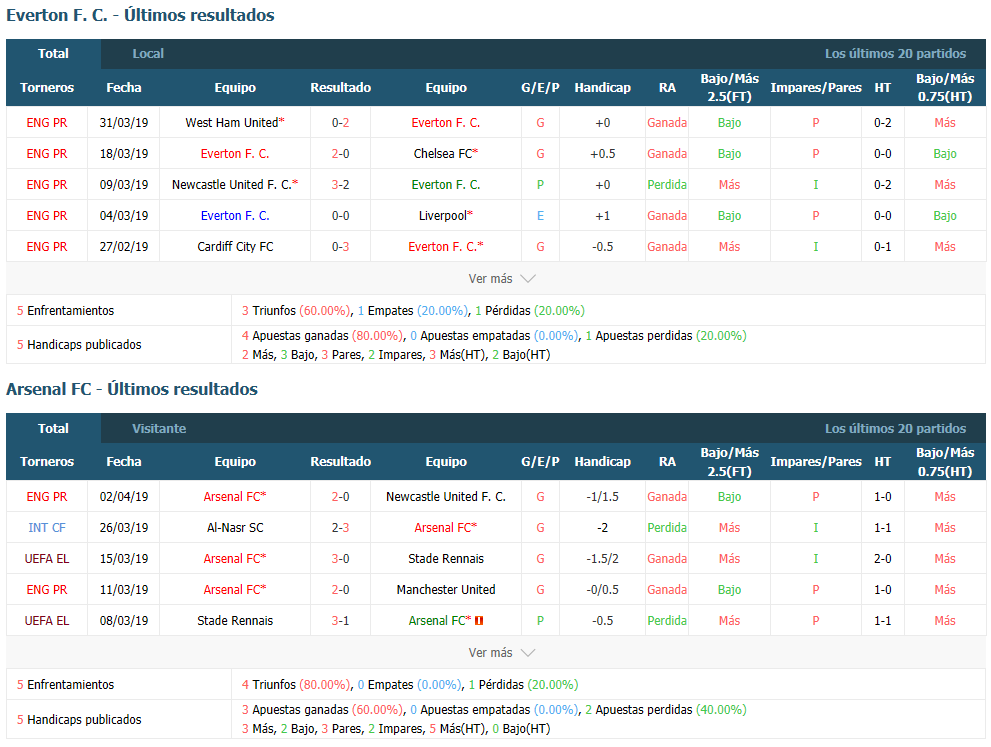
Task: Click Torneros column header in Everton table
Action: (47, 88)
